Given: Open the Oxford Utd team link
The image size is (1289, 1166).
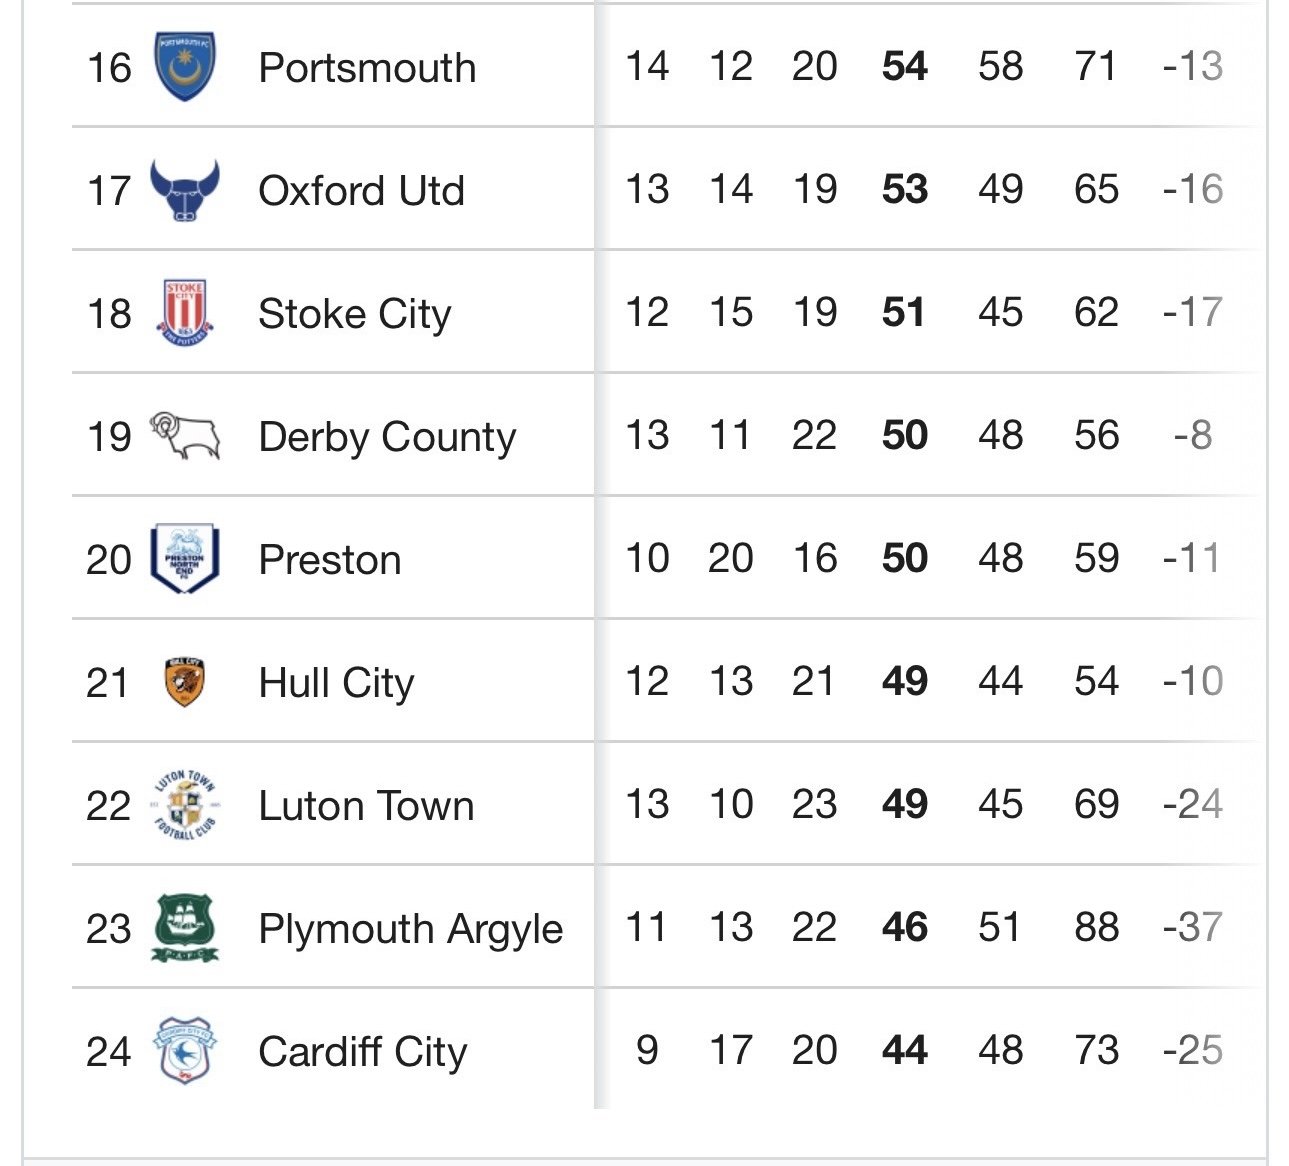Looking at the screenshot, I should click(361, 191).
